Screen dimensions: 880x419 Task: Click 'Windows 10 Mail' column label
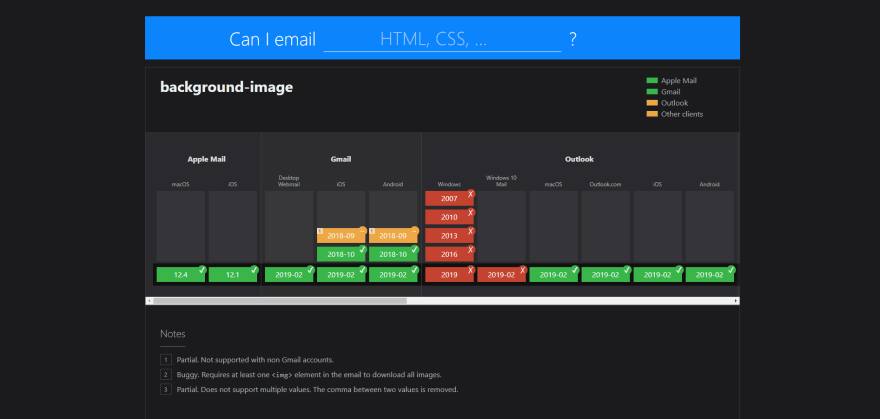coord(501,181)
